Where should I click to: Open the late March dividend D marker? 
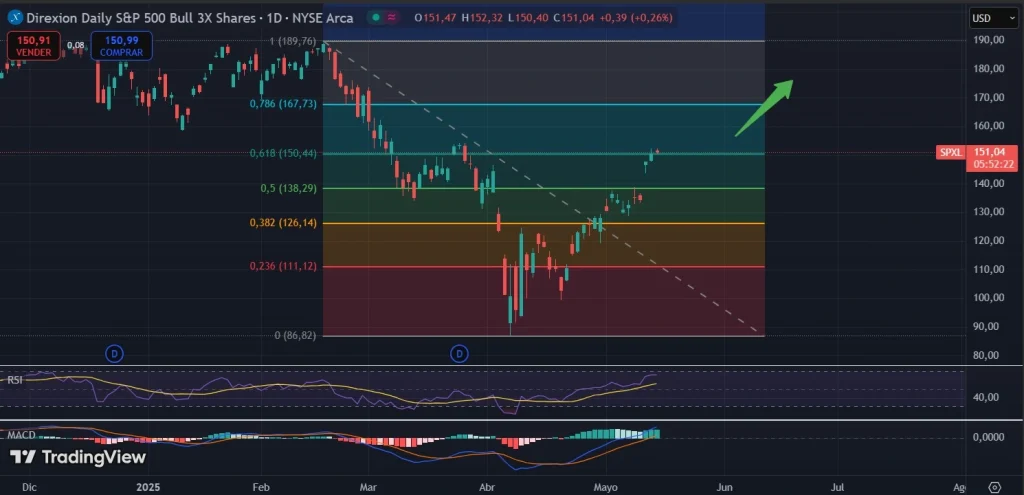click(460, 354)
